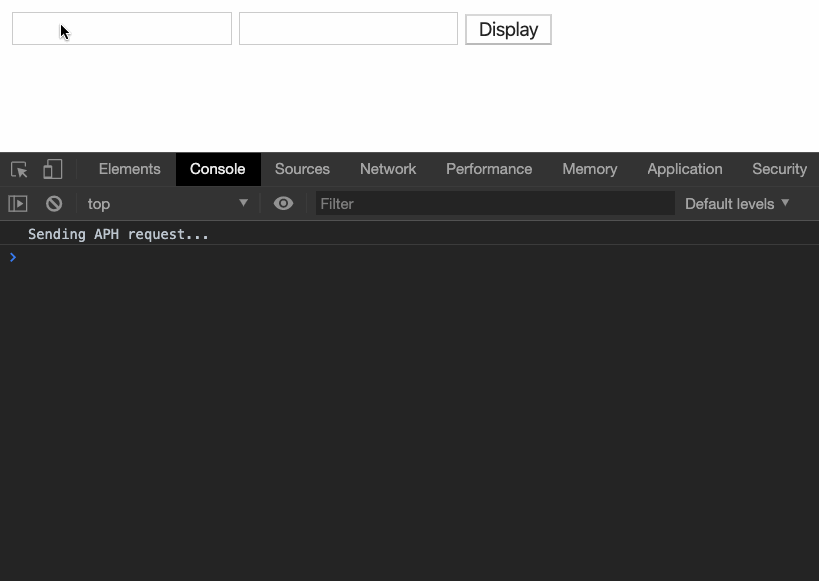Screen dimensions: 819x581
Task: Switch to the Network panel
Action: [387, 169]
